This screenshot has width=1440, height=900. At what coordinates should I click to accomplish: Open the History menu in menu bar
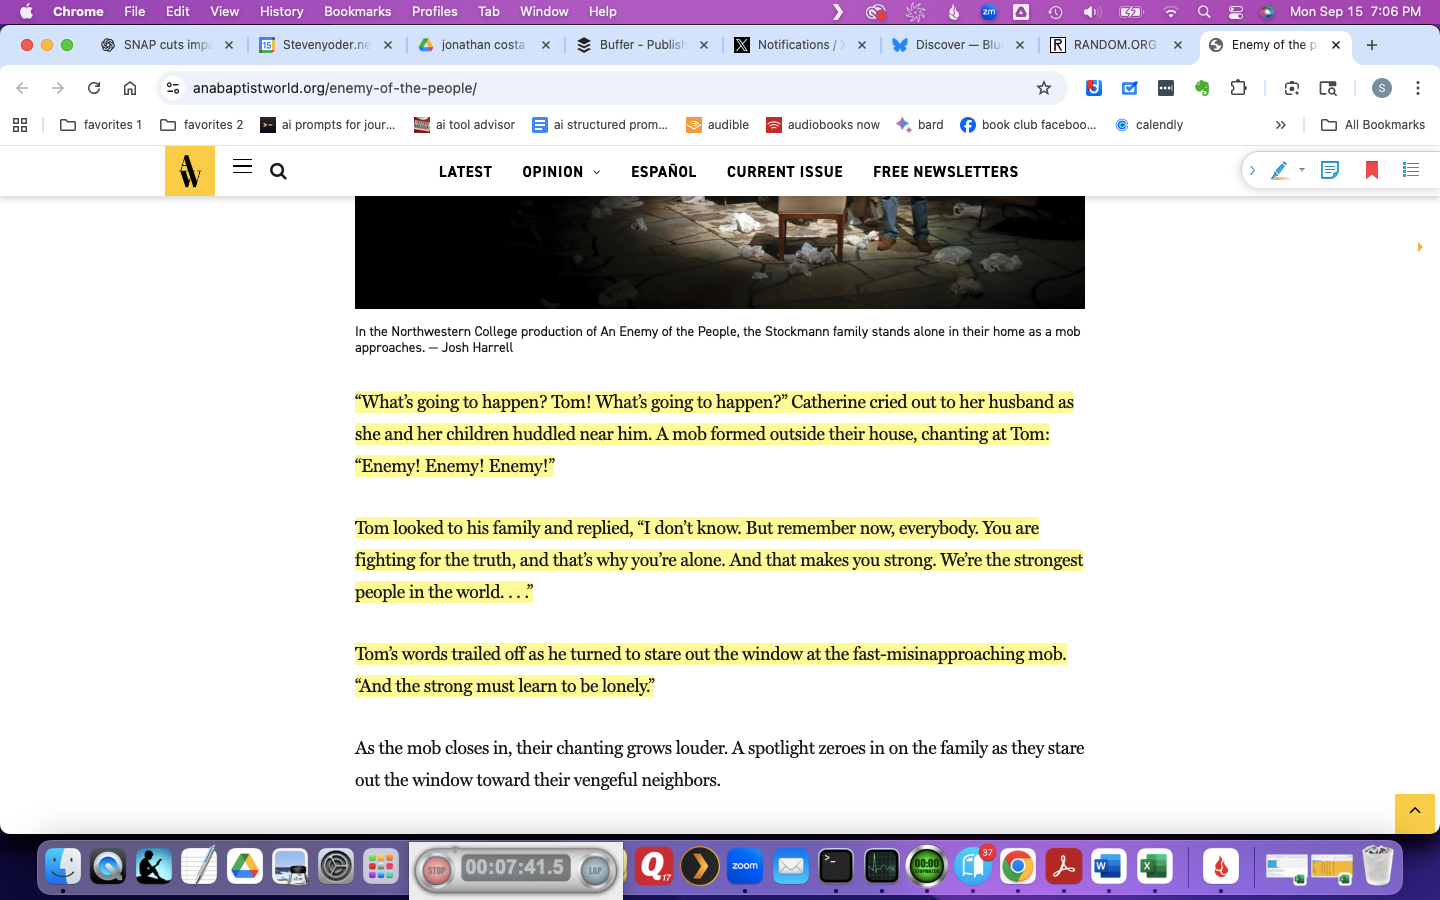(281, 12)
